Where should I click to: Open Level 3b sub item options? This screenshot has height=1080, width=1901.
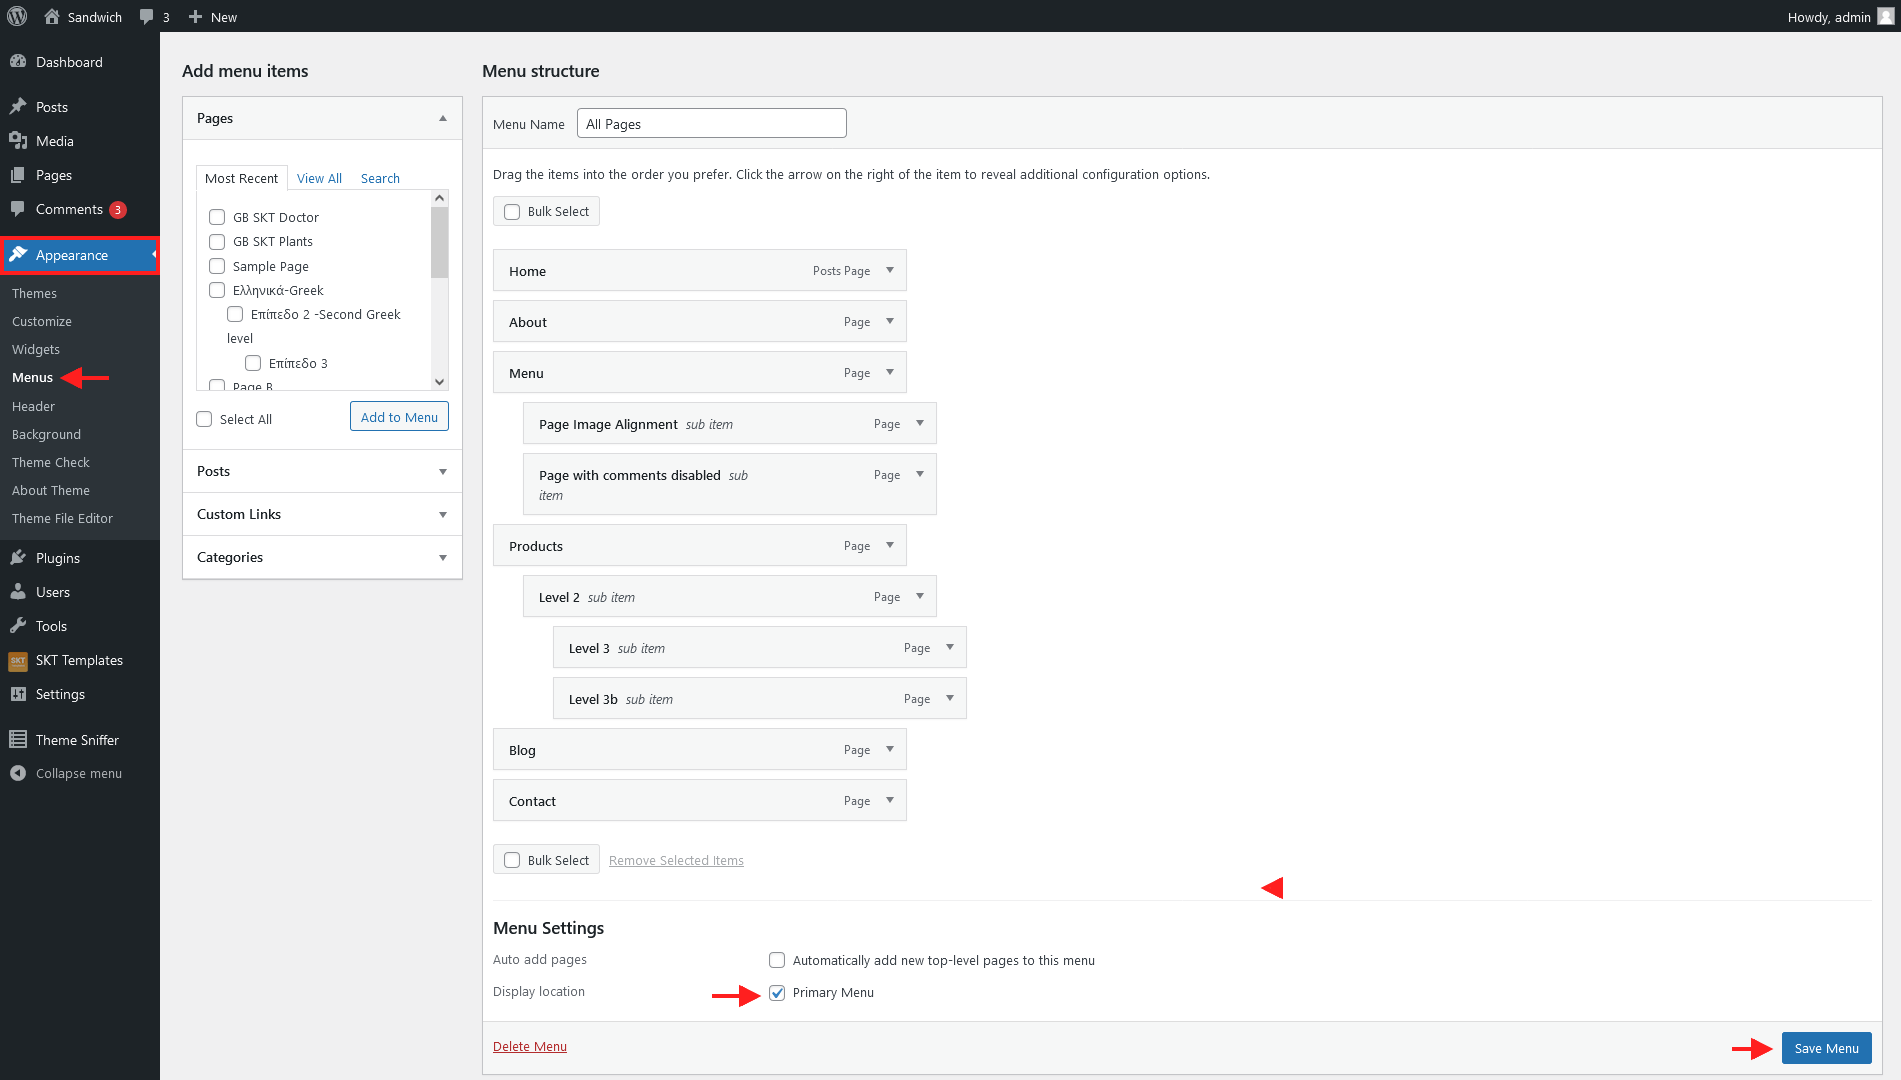click(950, 698)
